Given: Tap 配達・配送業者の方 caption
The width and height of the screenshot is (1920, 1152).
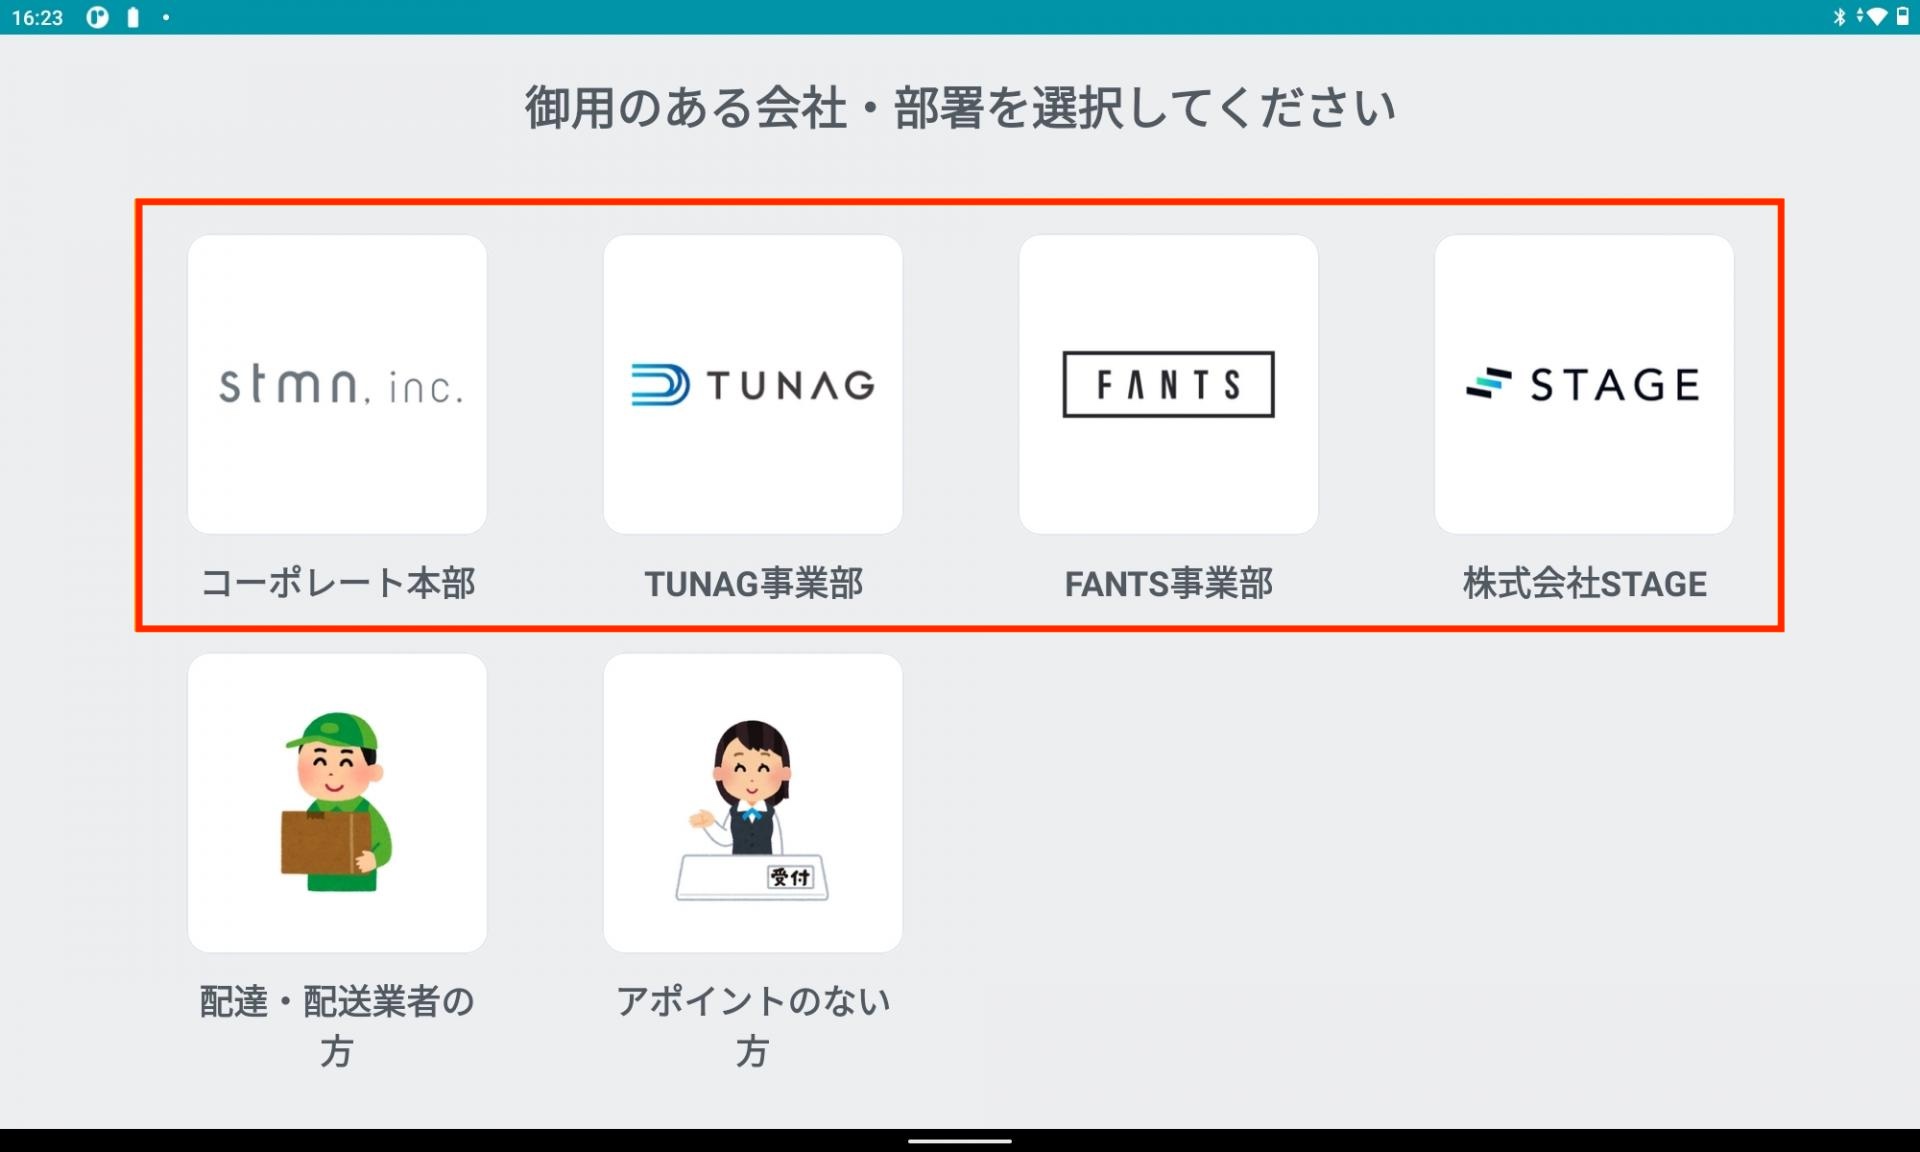Looking at the screenshot, I should [x=337, y=1025].
